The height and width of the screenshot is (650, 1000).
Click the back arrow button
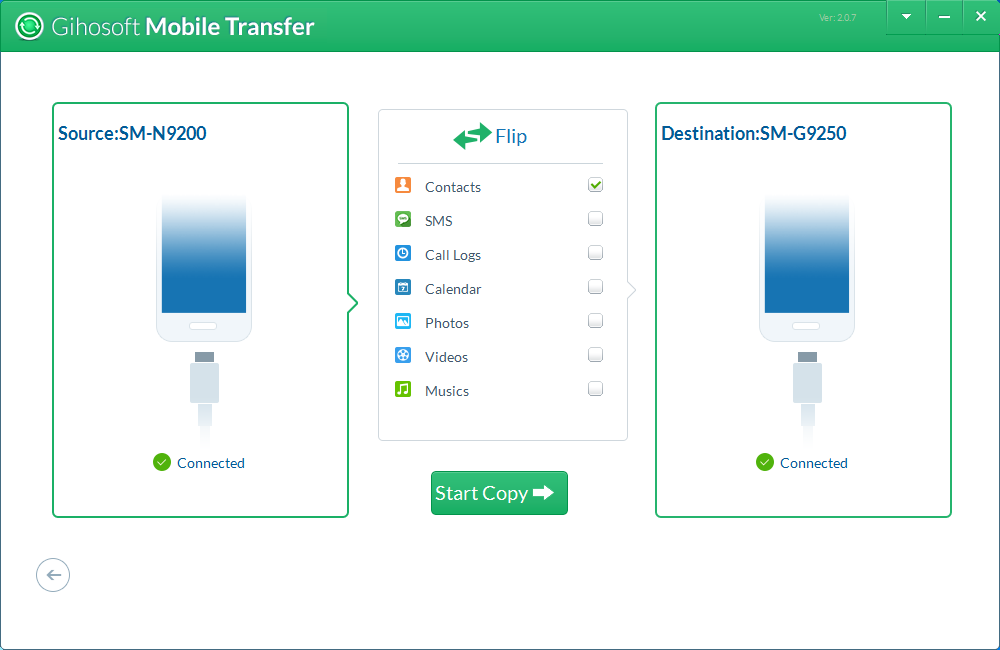[x=52, y=574]
